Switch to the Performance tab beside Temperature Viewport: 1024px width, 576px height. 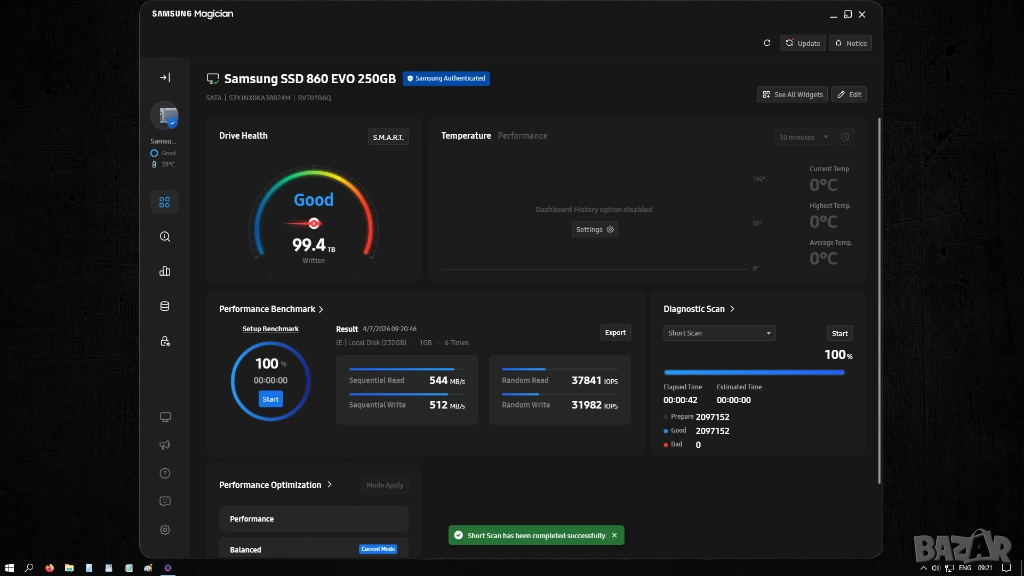523,136
